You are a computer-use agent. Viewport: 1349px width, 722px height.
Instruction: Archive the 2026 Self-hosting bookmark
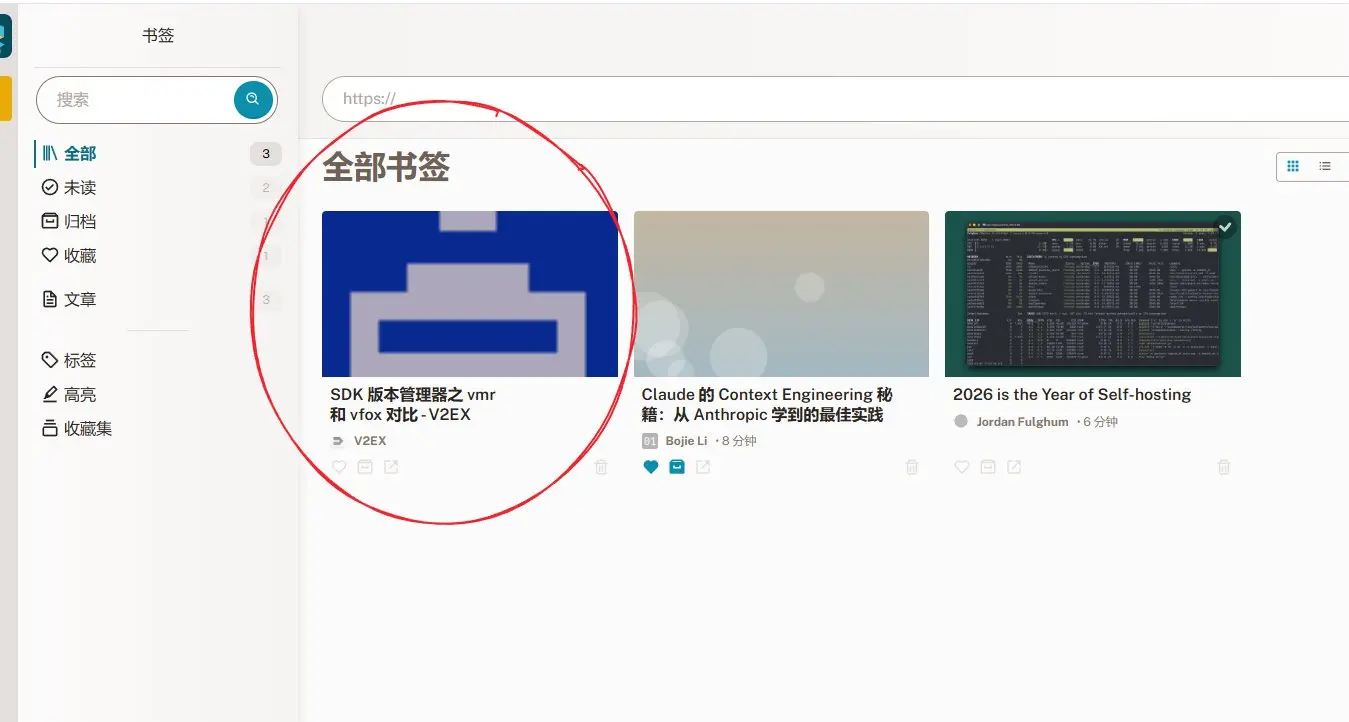pos(988,467)
